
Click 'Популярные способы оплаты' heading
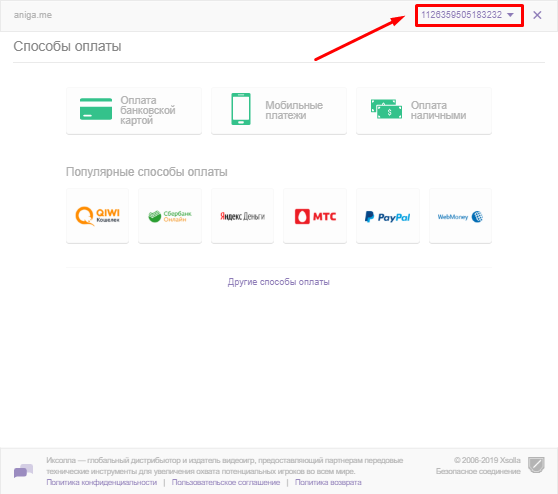pos(147,172)
